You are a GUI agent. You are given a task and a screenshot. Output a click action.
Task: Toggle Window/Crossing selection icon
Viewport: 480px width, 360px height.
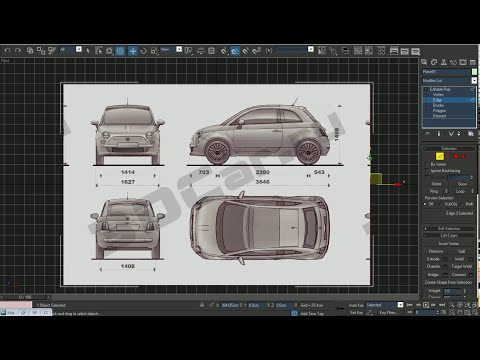point(120,51)
